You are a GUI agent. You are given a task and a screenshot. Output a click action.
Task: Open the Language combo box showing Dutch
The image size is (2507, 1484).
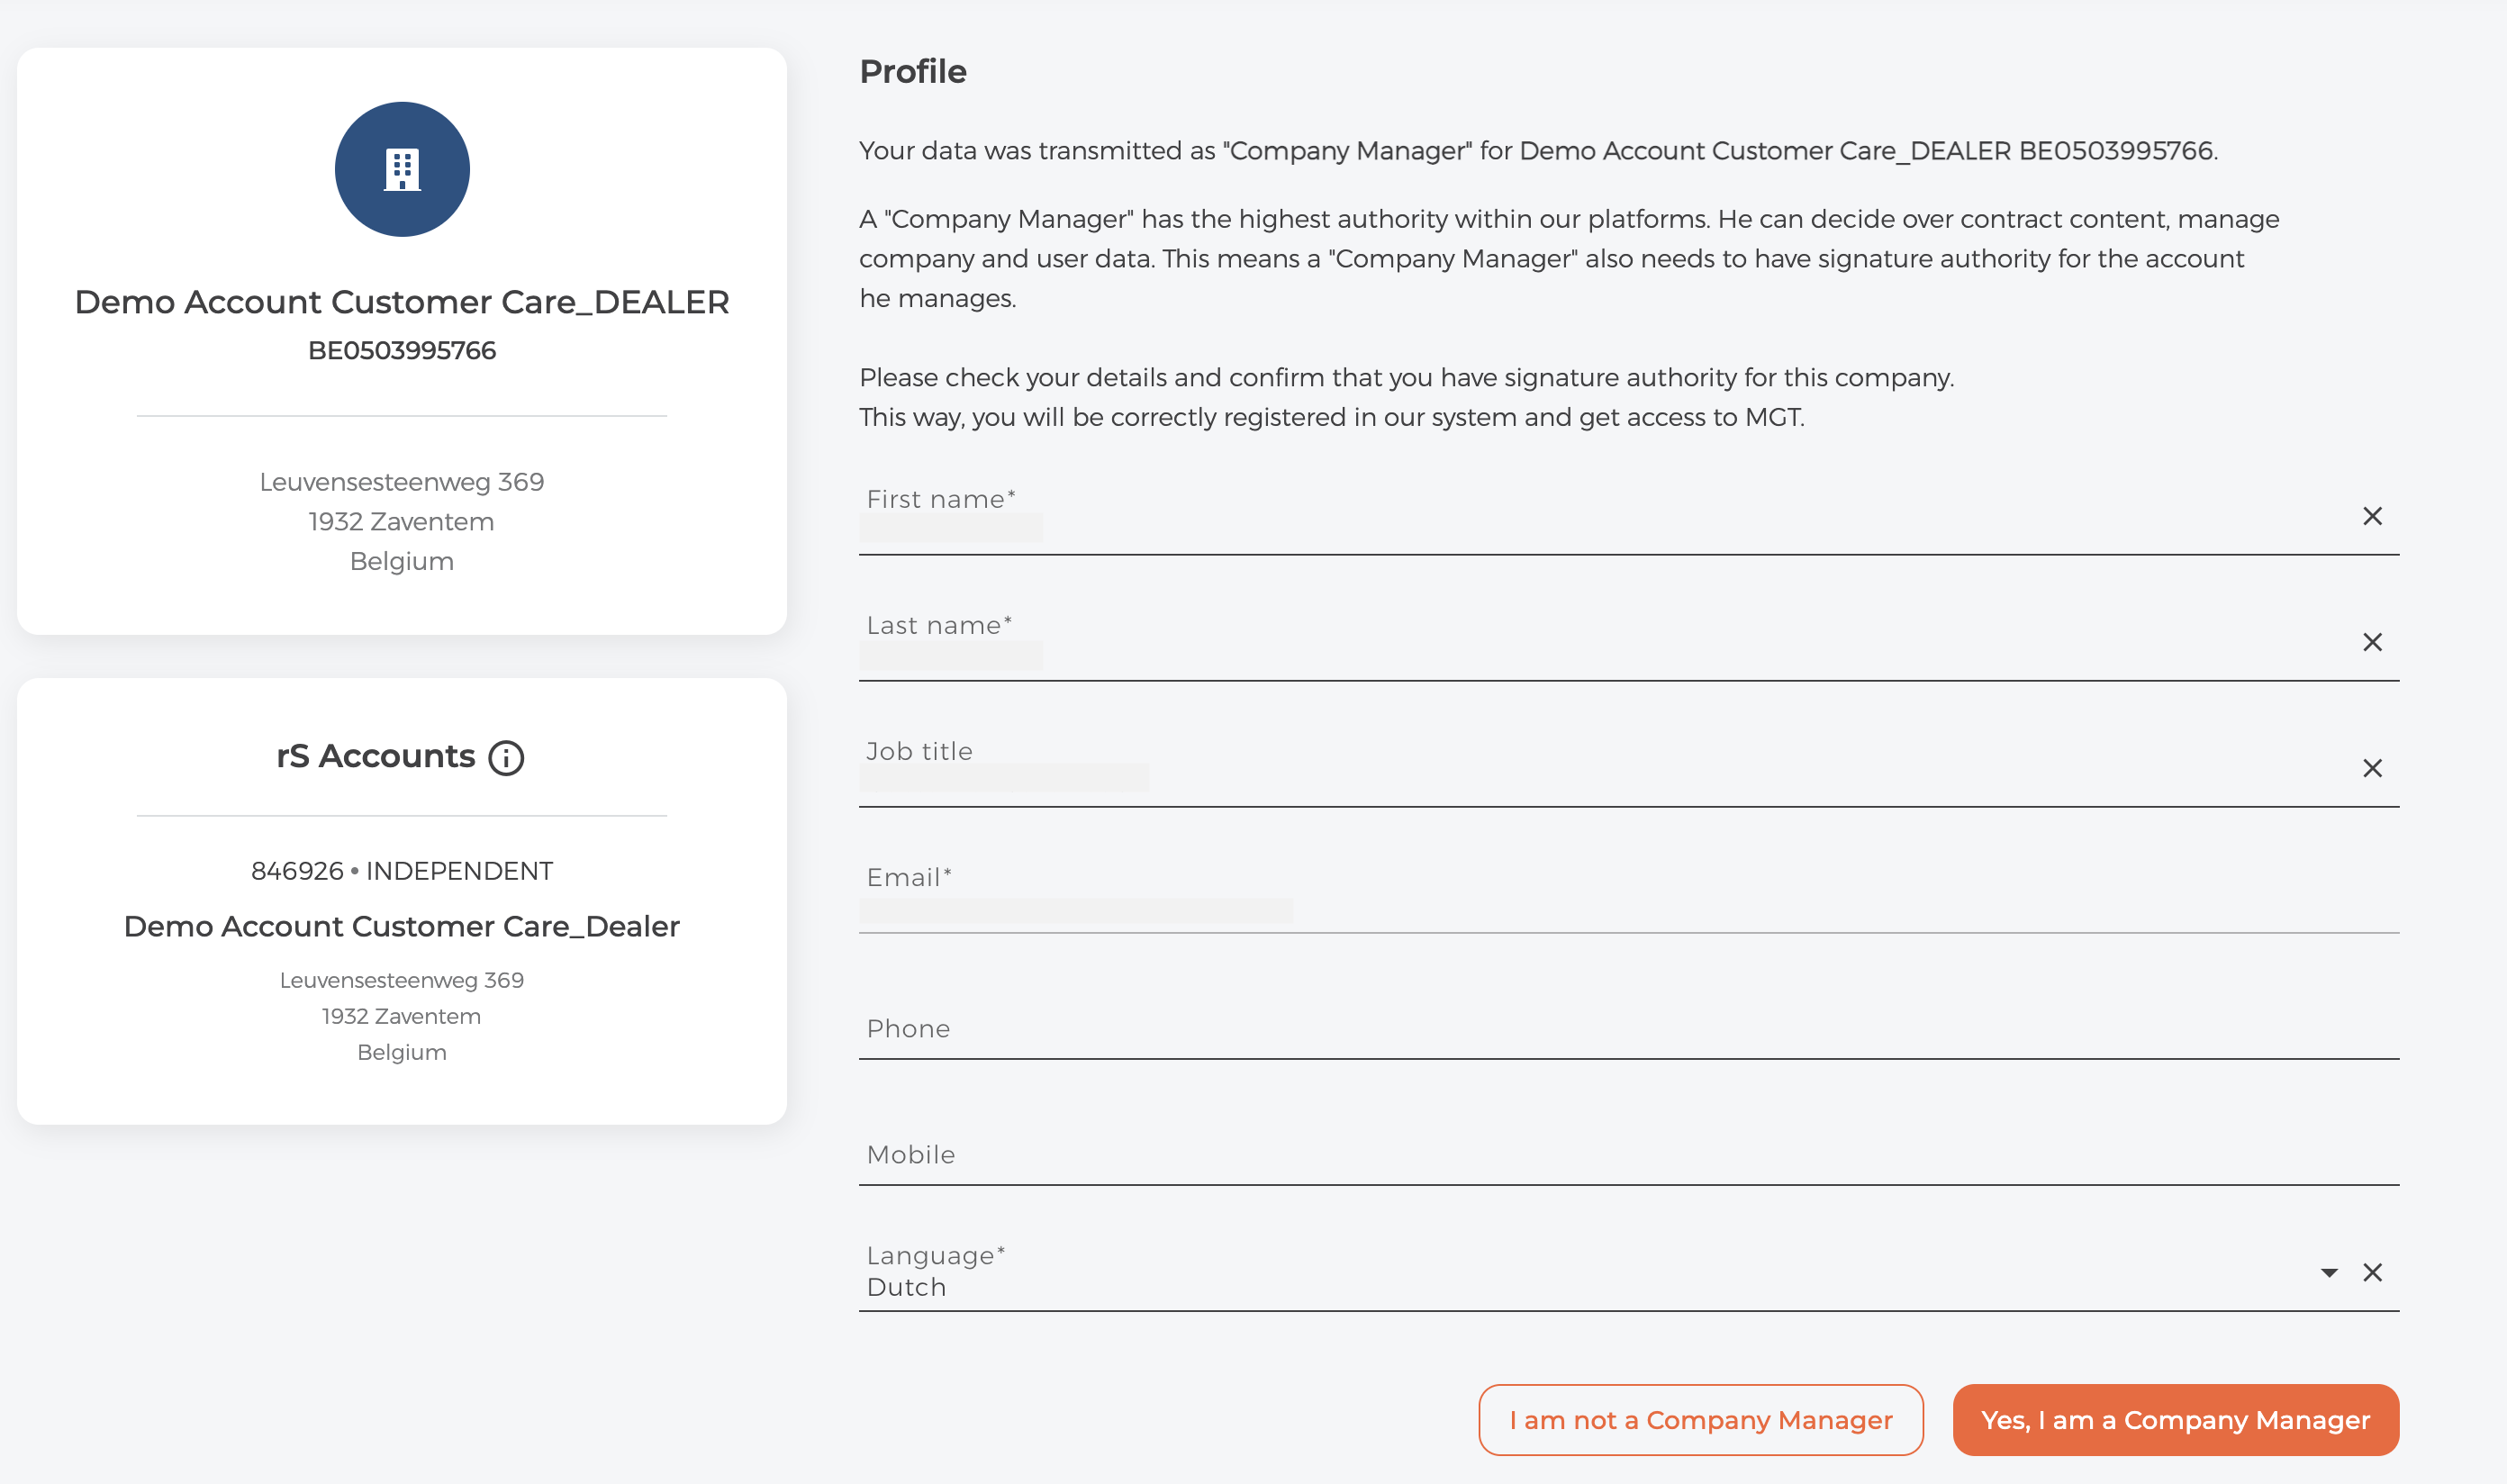1580,1286
